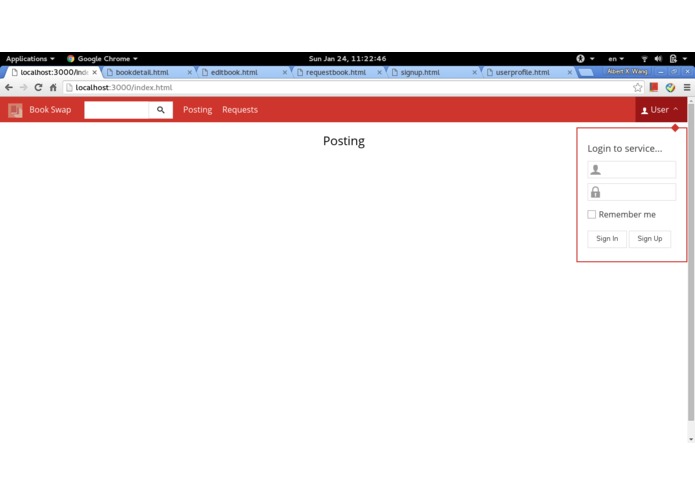Image resolution: width=695 pixels, height=494 pixels.
Task: Click the username input field
Action: (632, 170)
